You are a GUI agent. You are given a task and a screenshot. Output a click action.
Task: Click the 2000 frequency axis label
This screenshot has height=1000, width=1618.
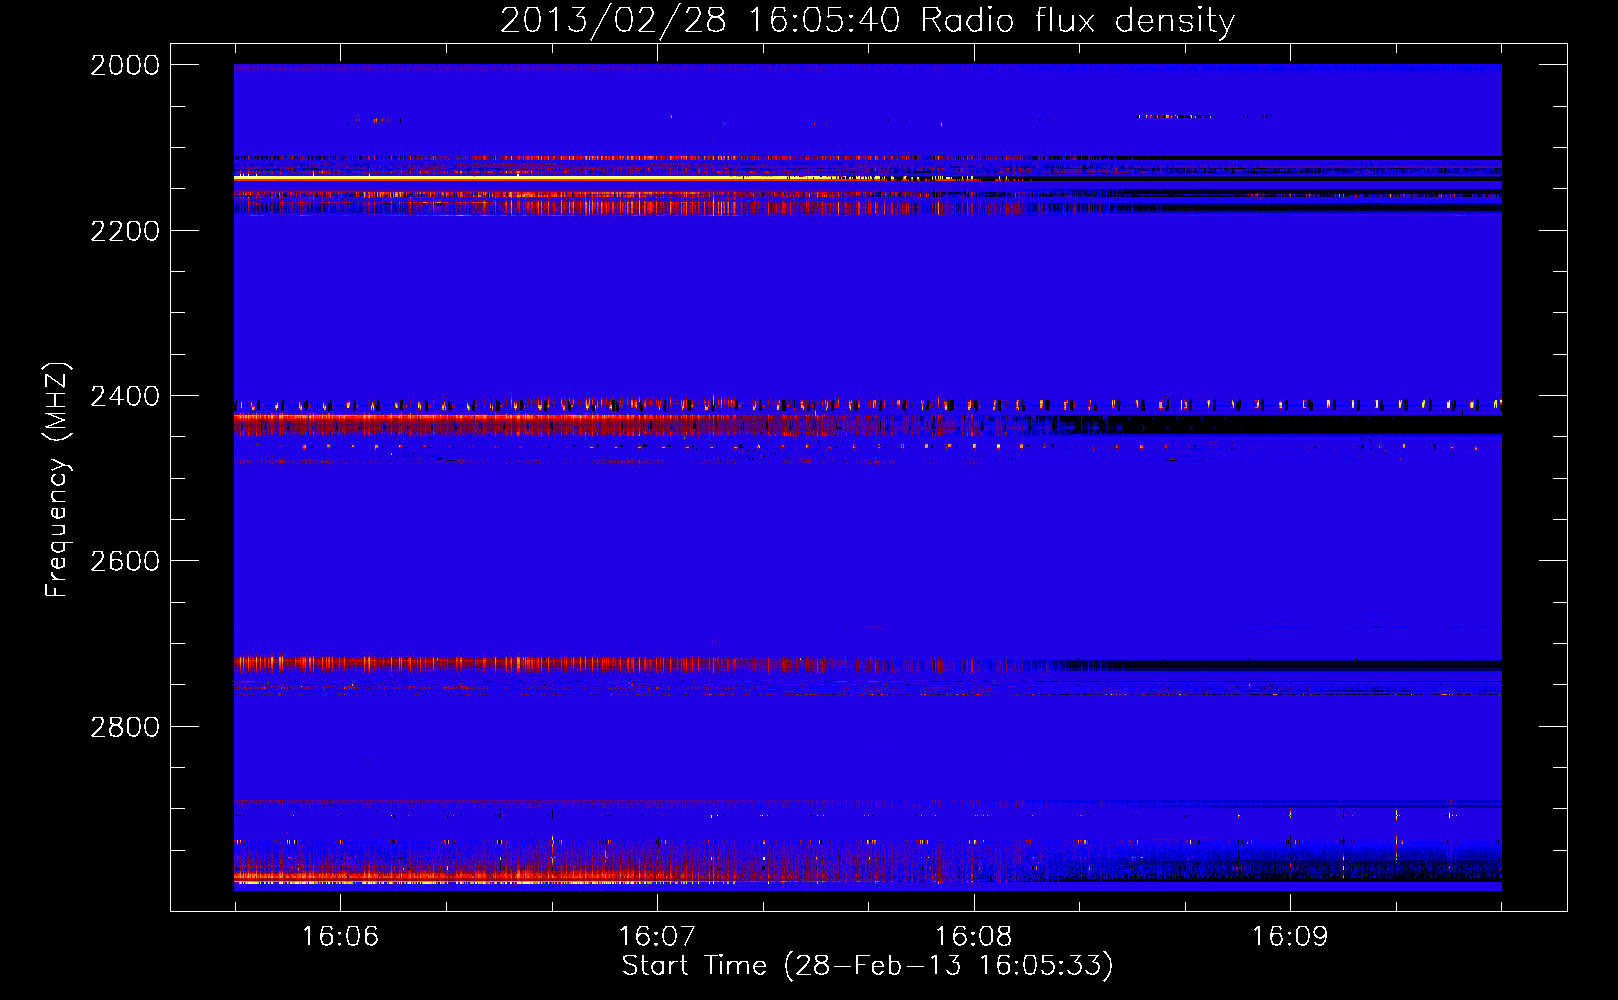(x=125, y=65)
